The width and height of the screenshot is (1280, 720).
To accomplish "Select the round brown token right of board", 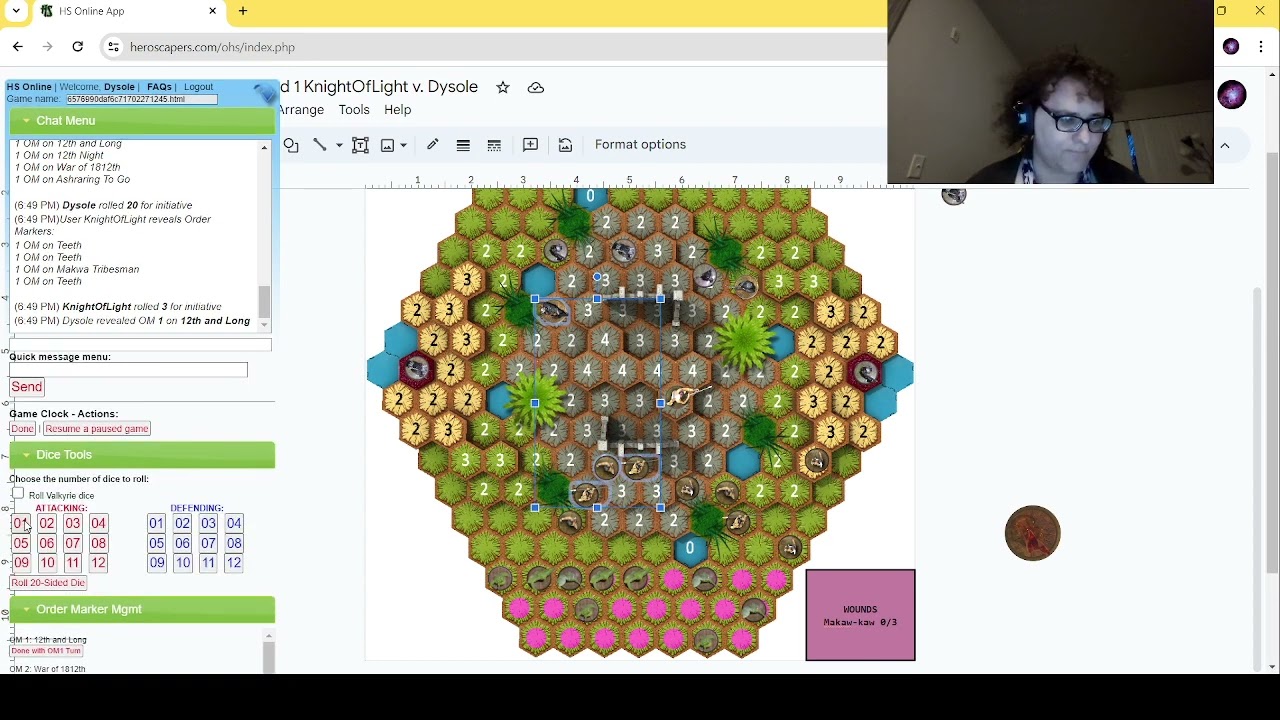I will (1033, 533).
